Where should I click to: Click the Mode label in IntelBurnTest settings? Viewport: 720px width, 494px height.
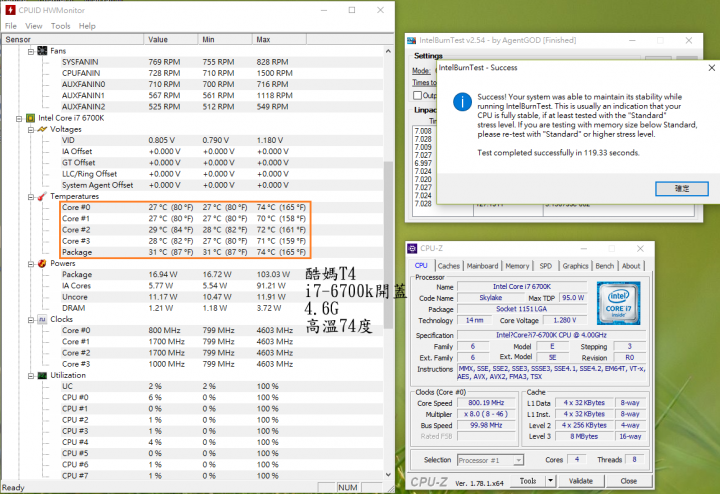pos(421,71)
